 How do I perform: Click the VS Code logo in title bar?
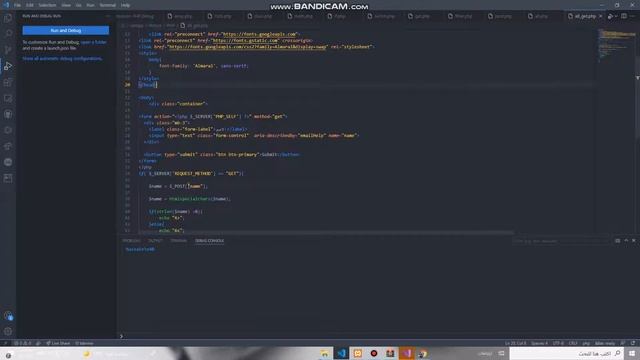[x=6, y=5]
